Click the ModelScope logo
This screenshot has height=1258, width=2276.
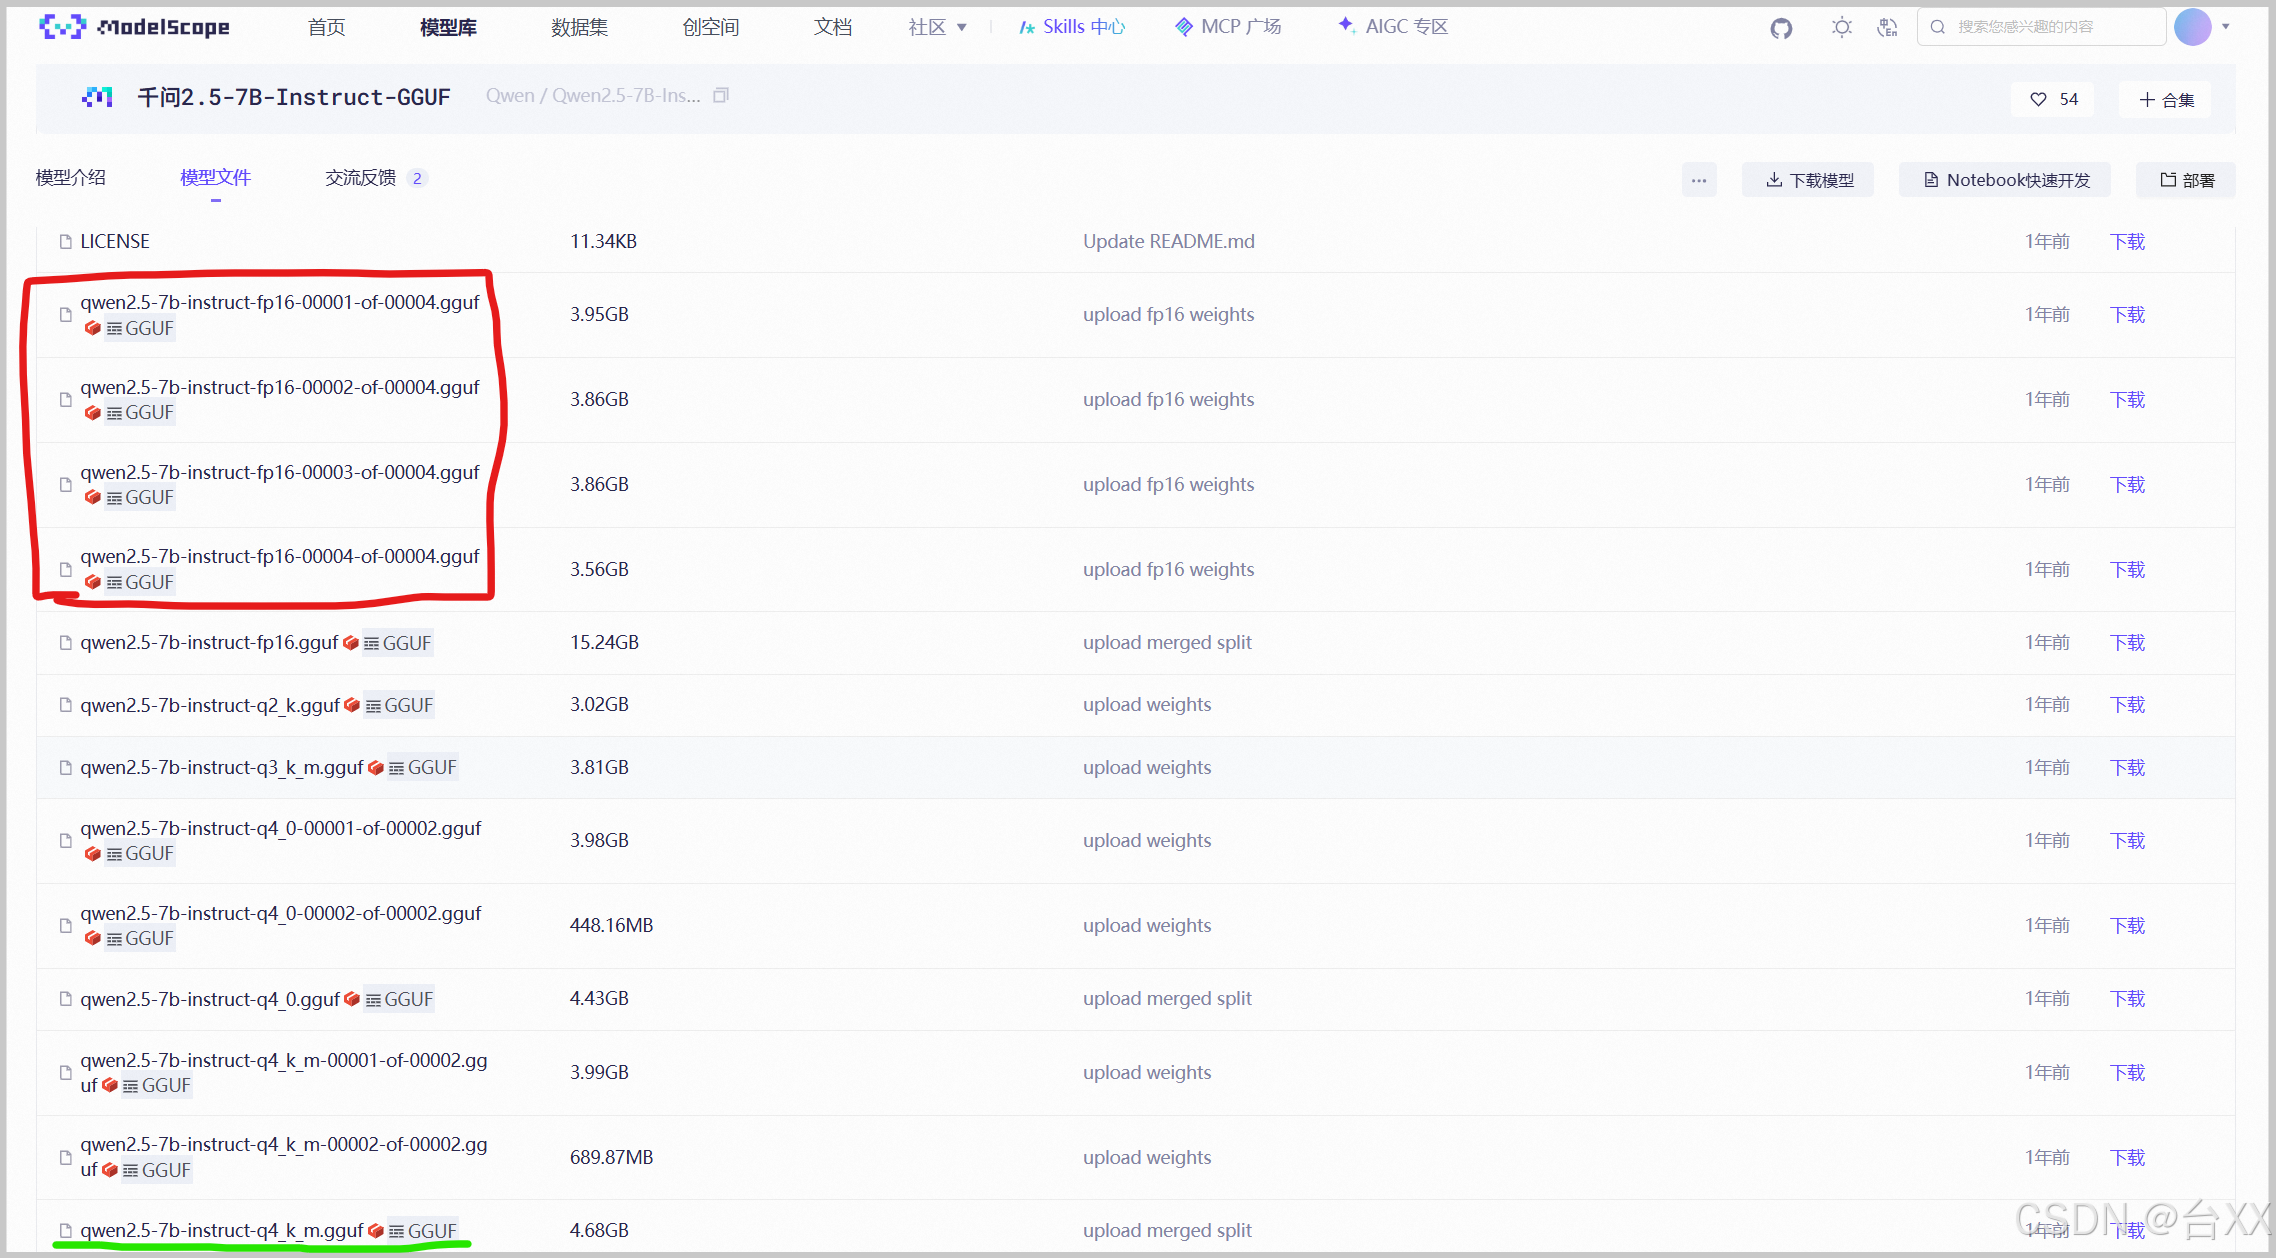(135, 27)
